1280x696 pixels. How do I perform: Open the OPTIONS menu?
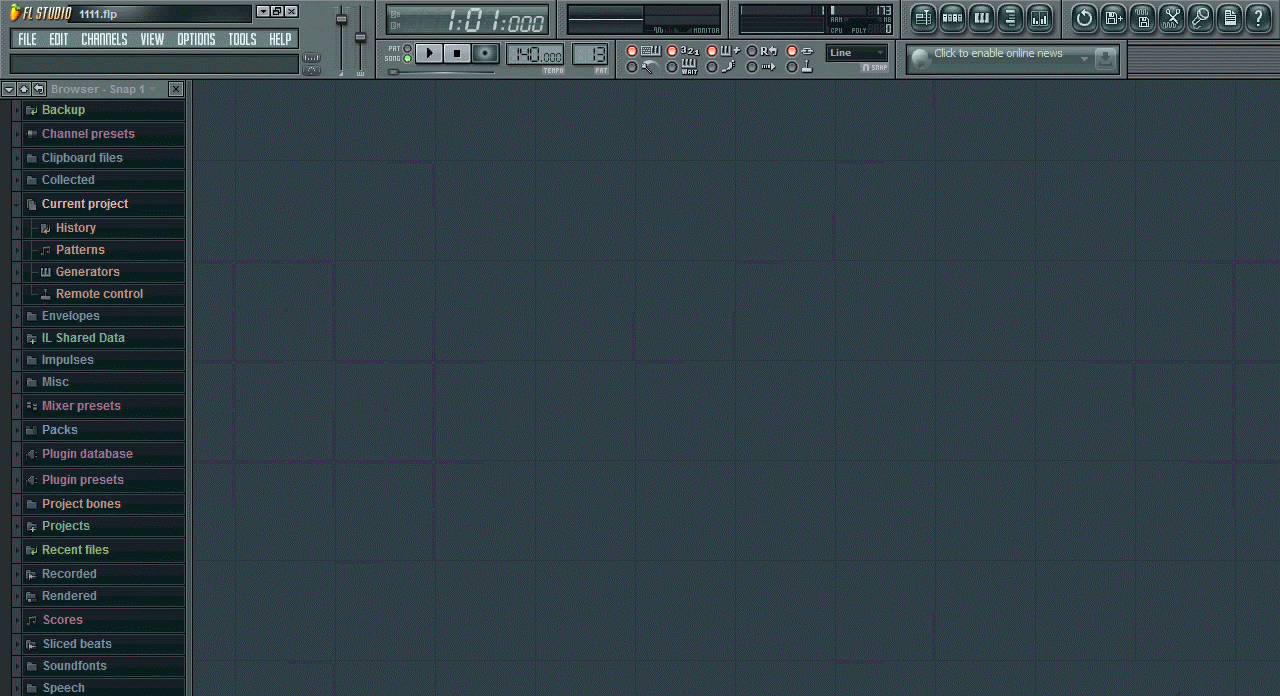pos(196,39)
